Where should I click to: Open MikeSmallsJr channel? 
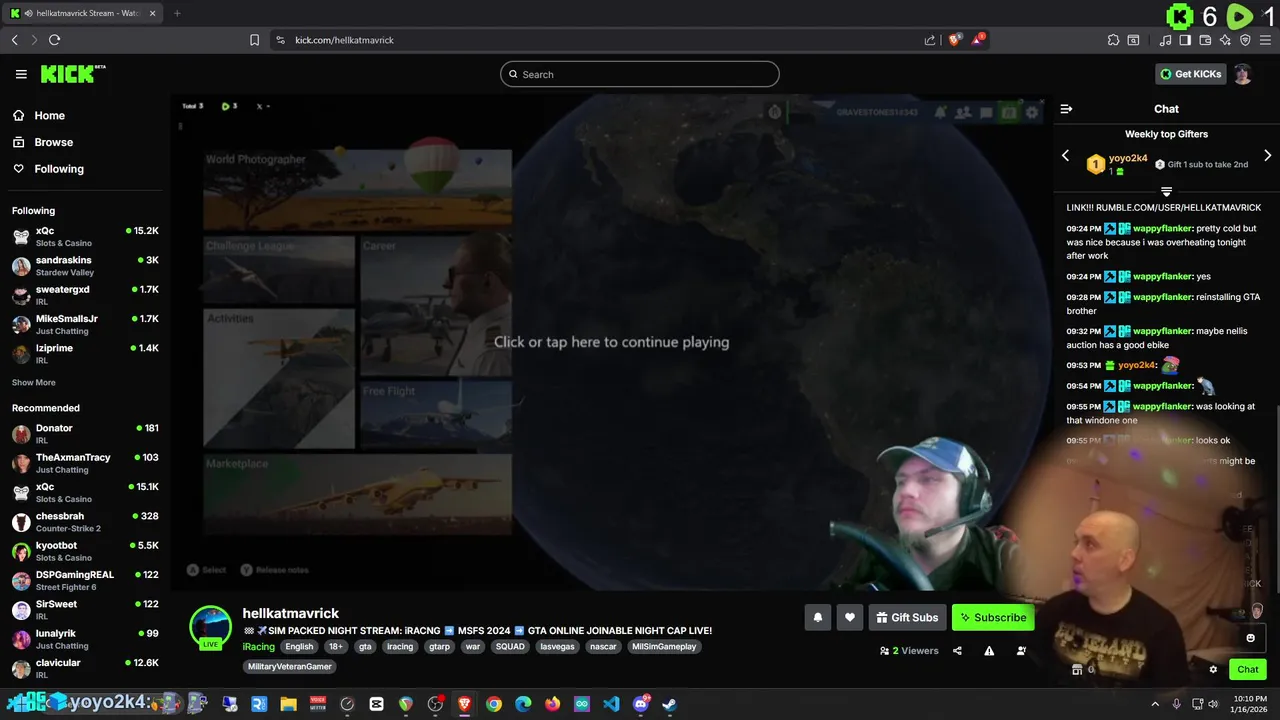tap(85, 324)
